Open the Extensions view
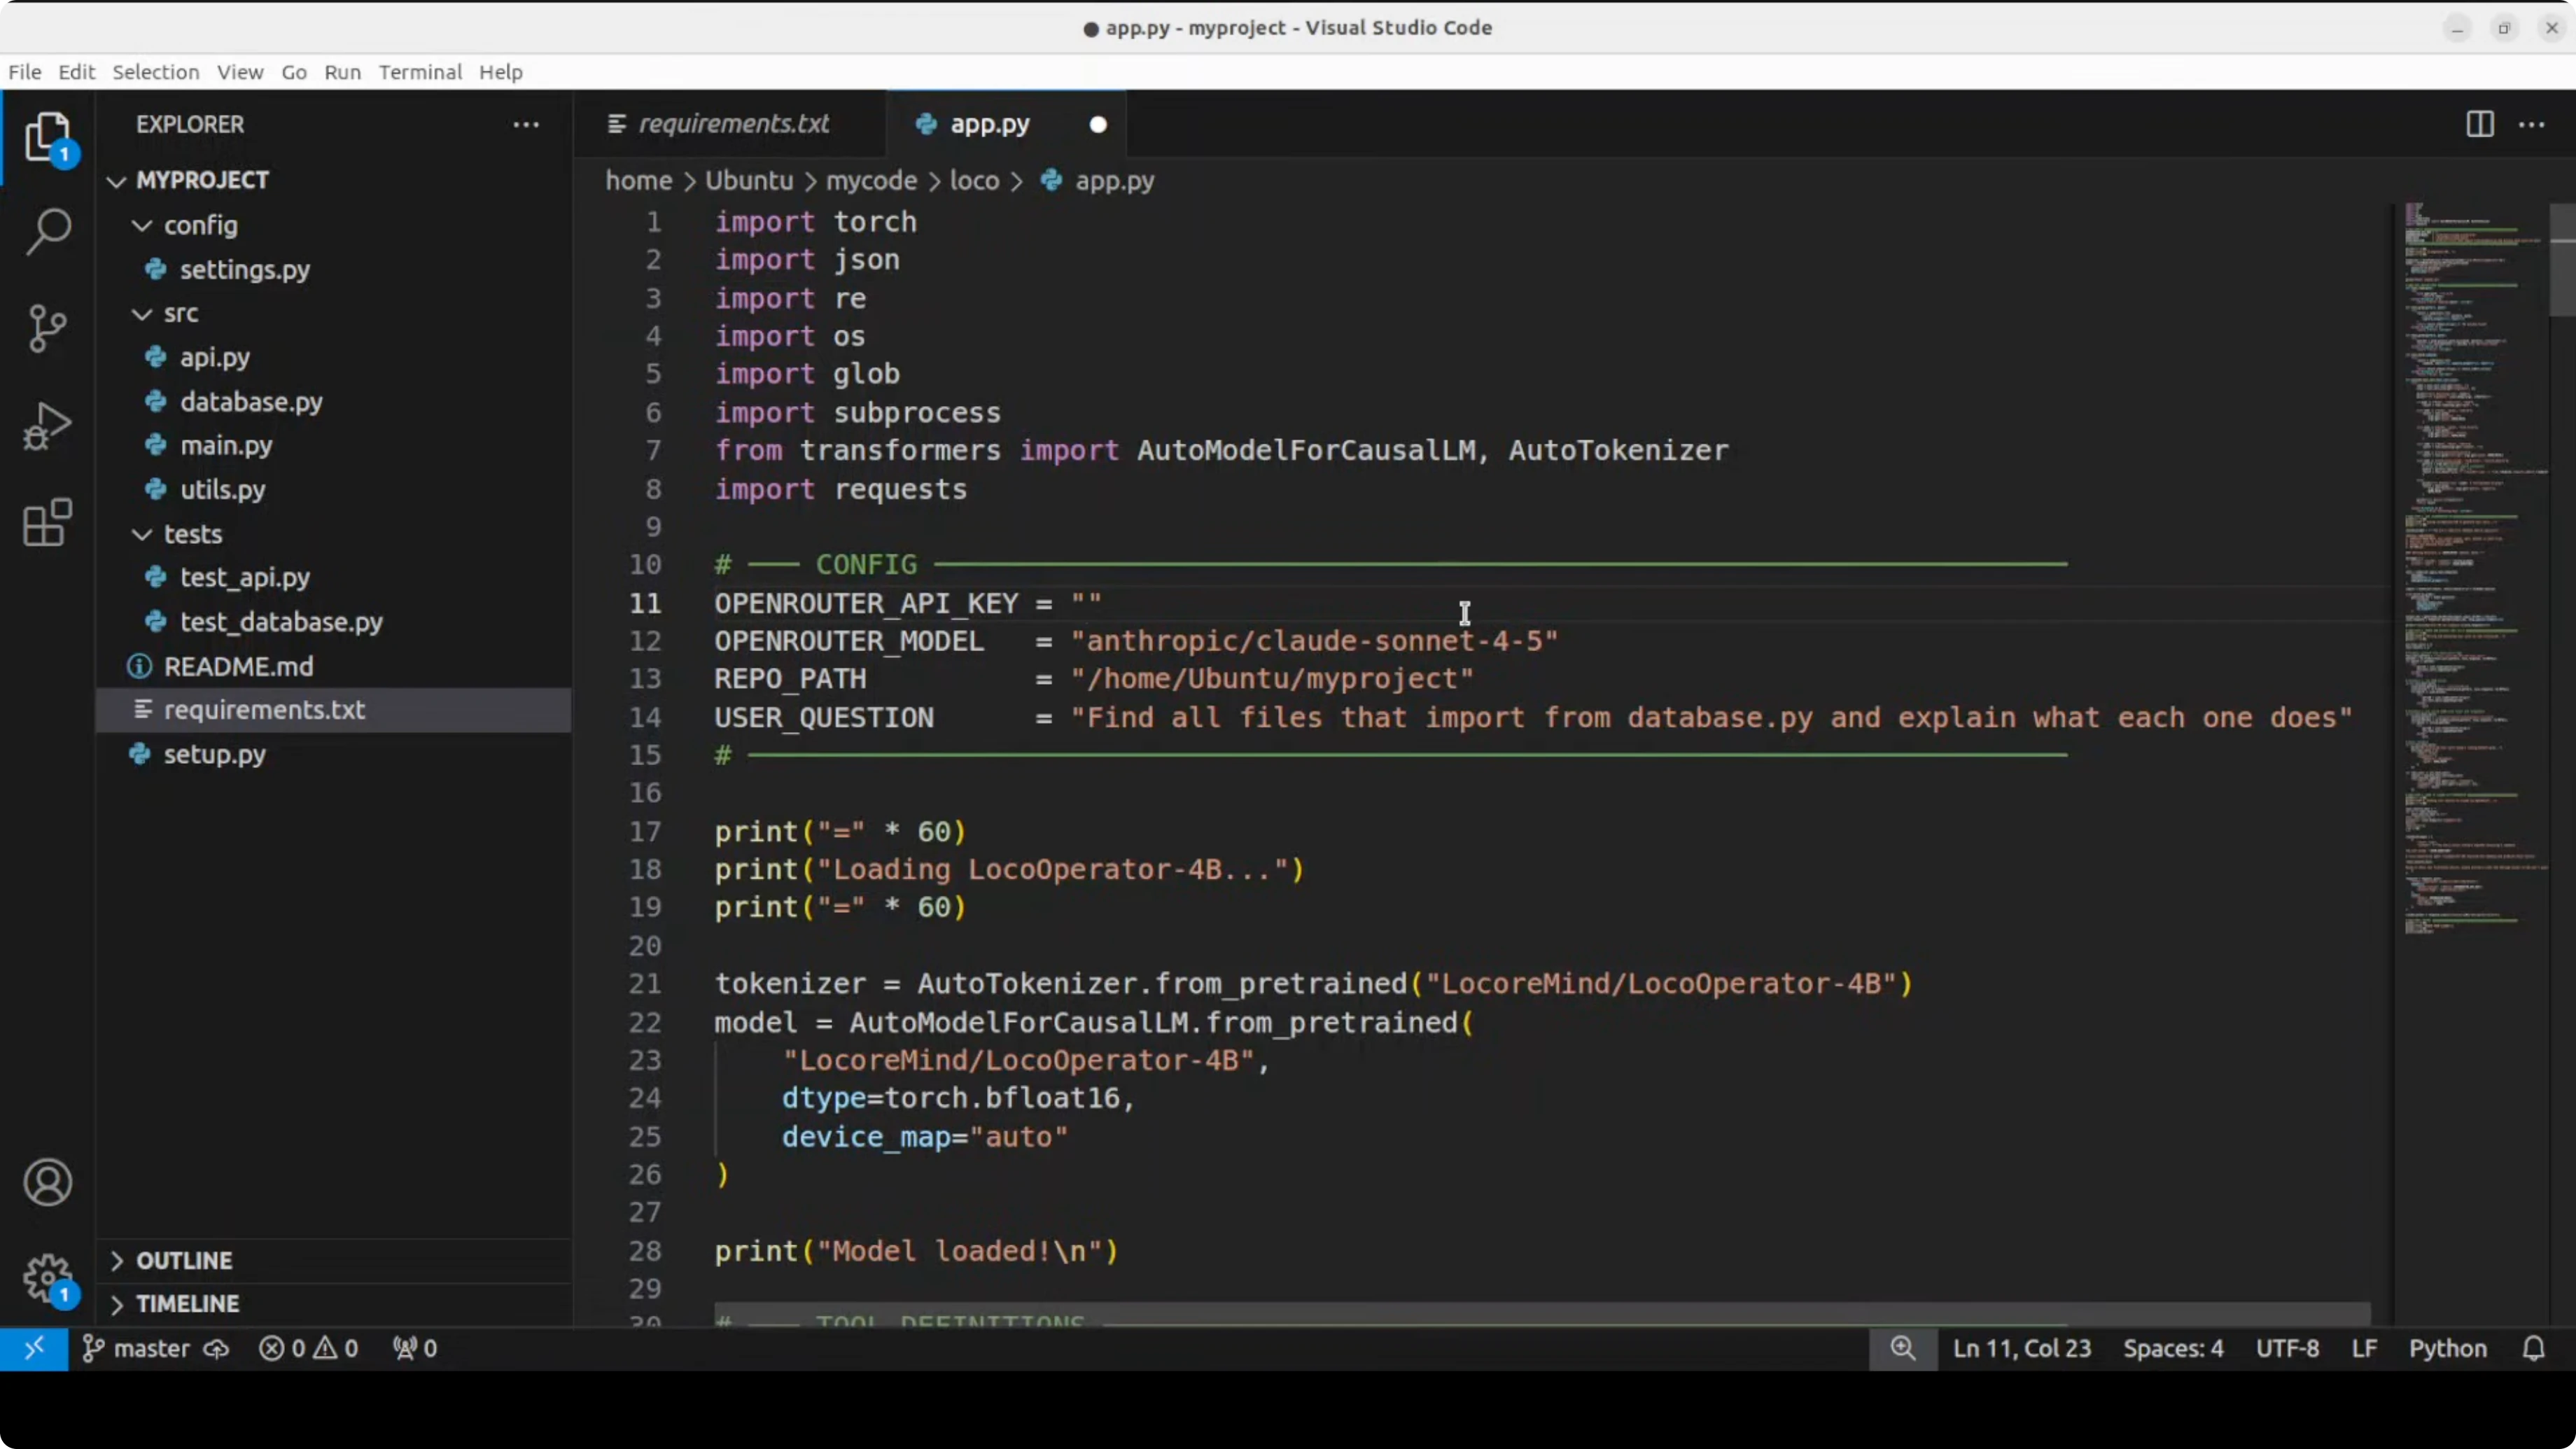The height and width of the screenshot is (1449, 2576). [47, 522]
